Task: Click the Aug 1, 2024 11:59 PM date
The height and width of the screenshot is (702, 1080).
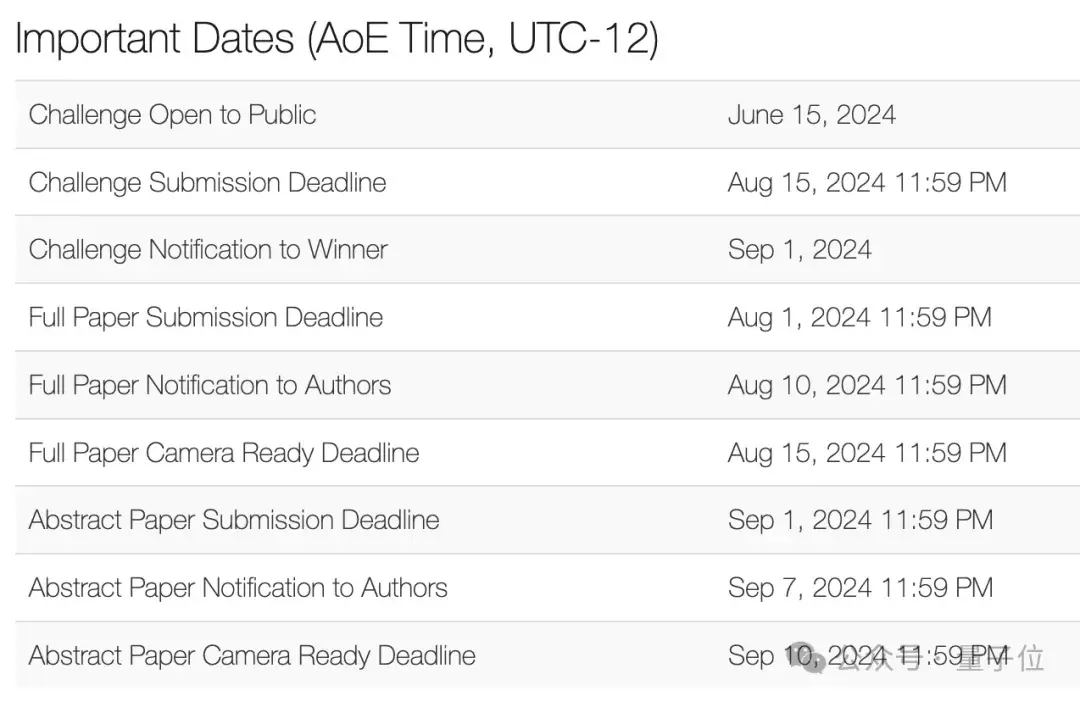Action: point(859,318)
